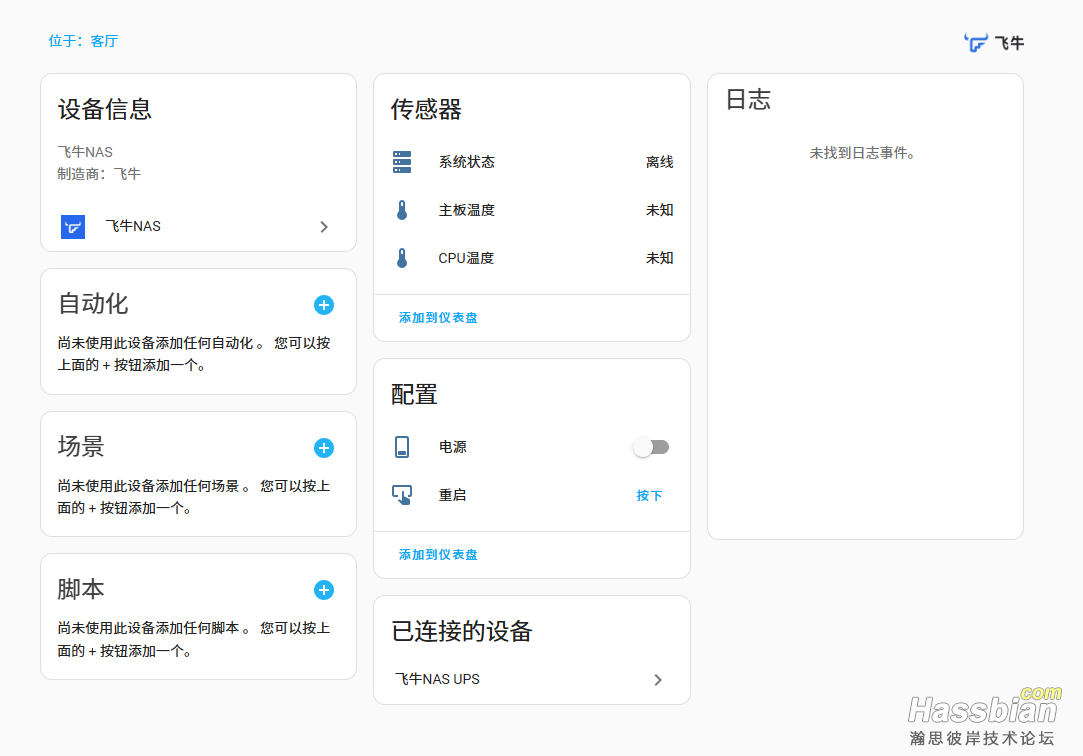Click the 传感器 card heading
1083x756 pixels.
pyautogui.click(x=426, y=109)
